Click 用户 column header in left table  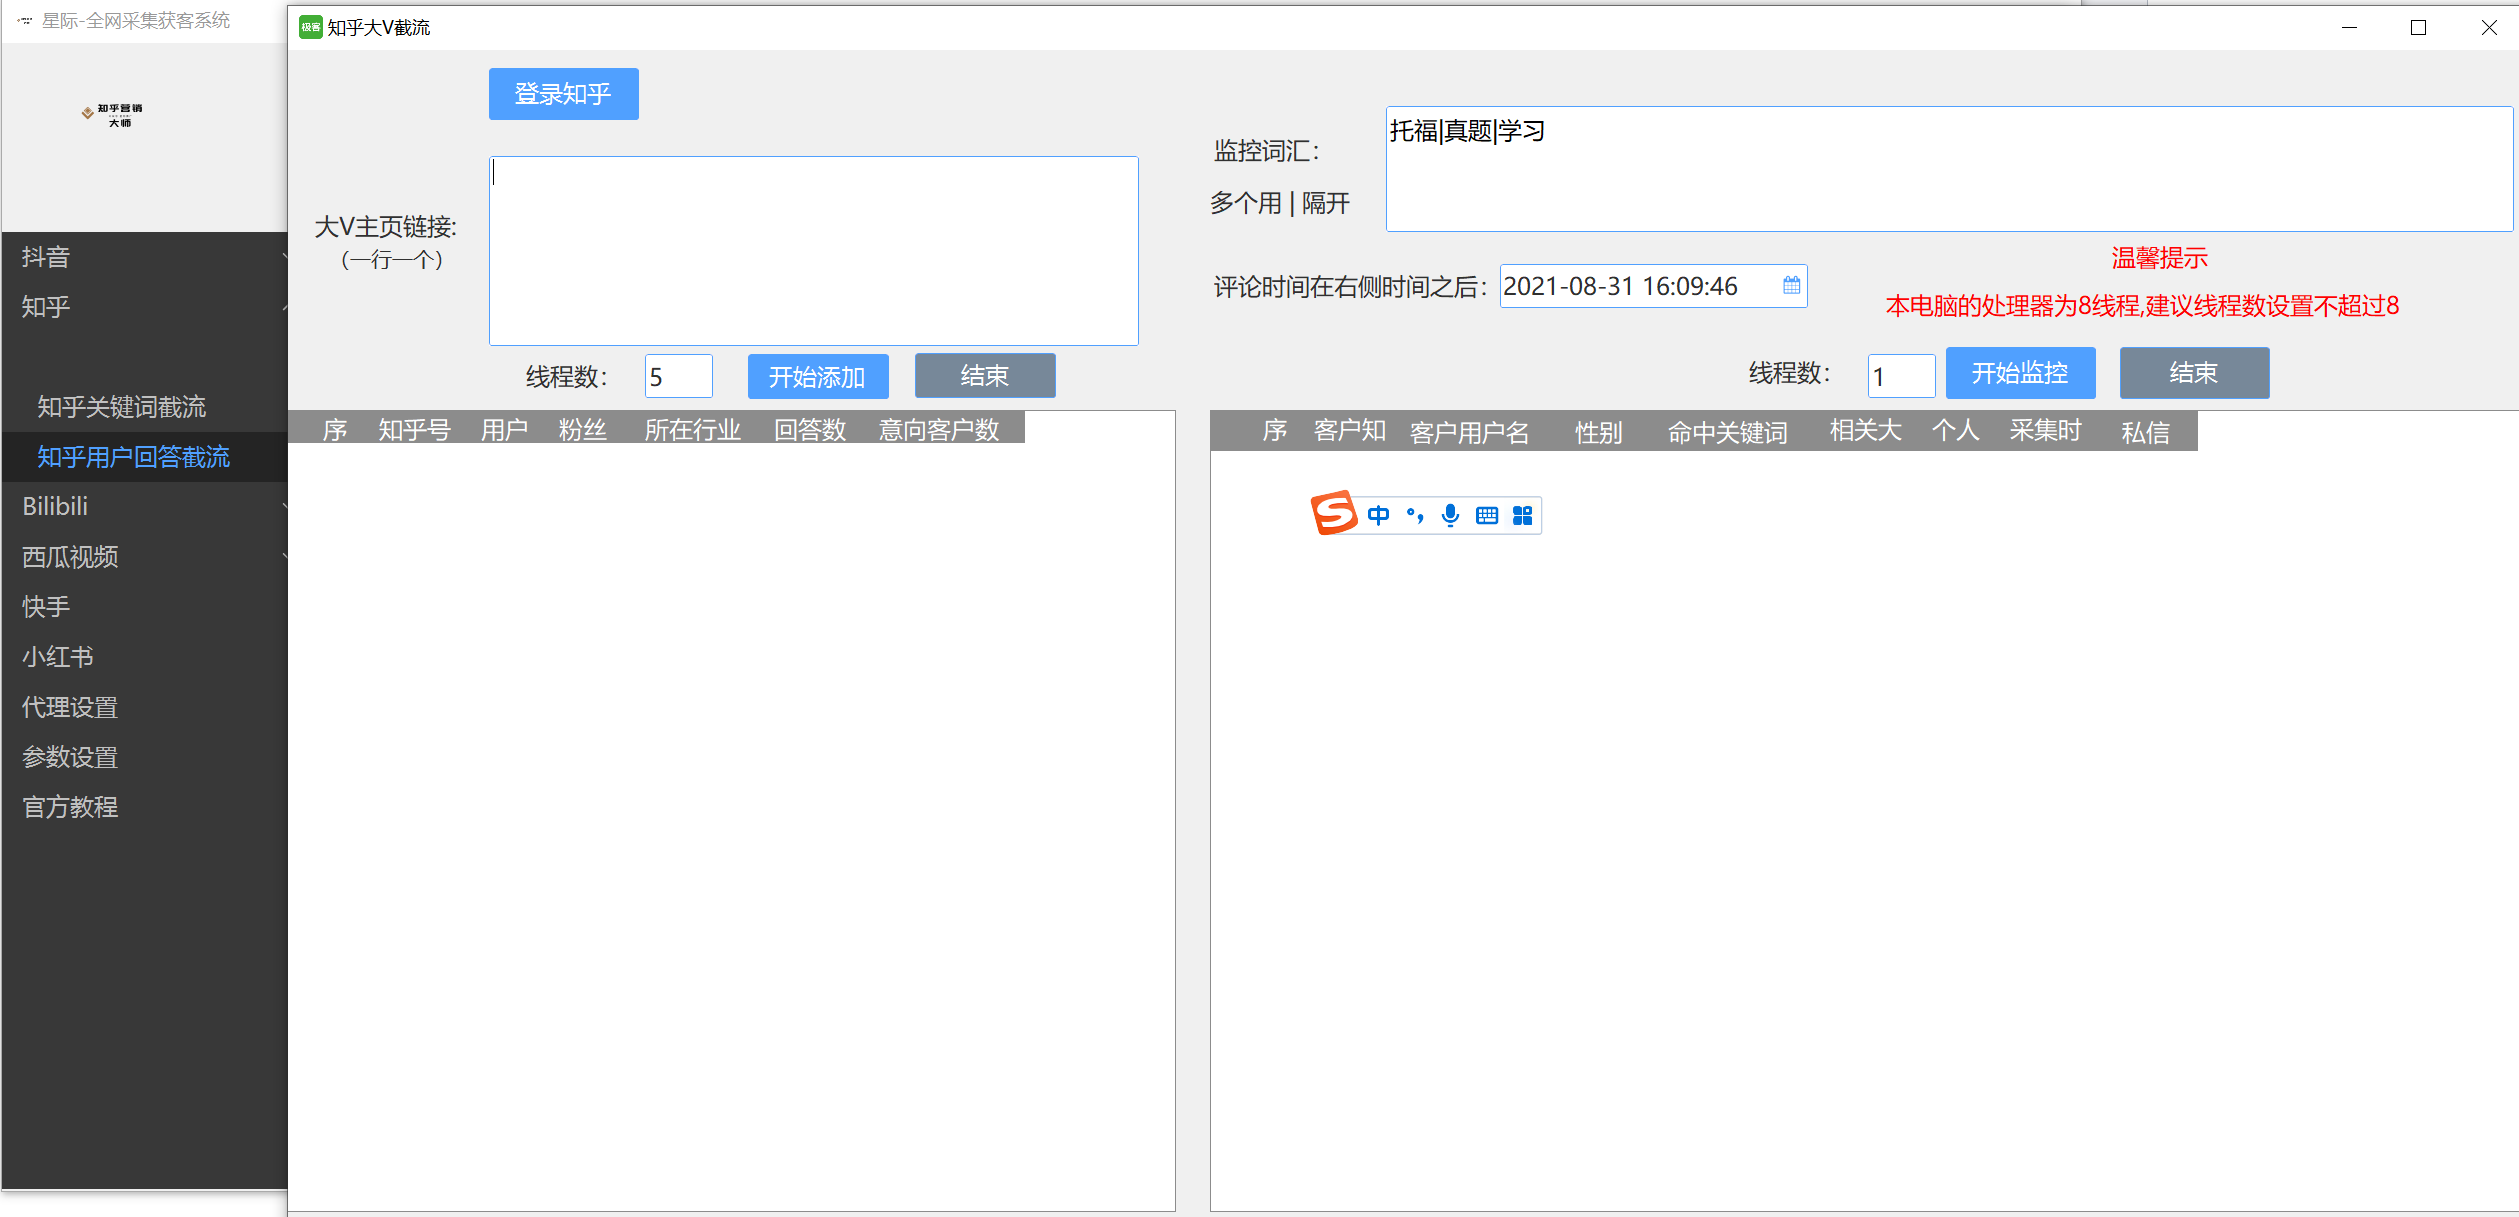point(504,430)
